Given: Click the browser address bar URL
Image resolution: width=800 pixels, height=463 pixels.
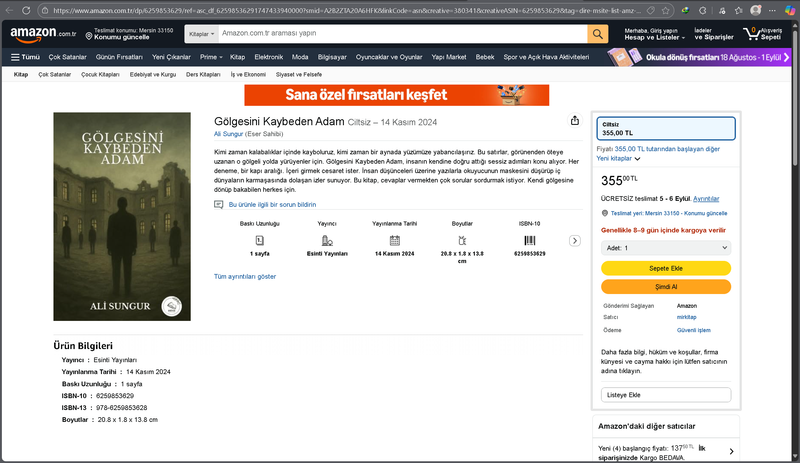Looking at the screenshot, I should point(347,10).
